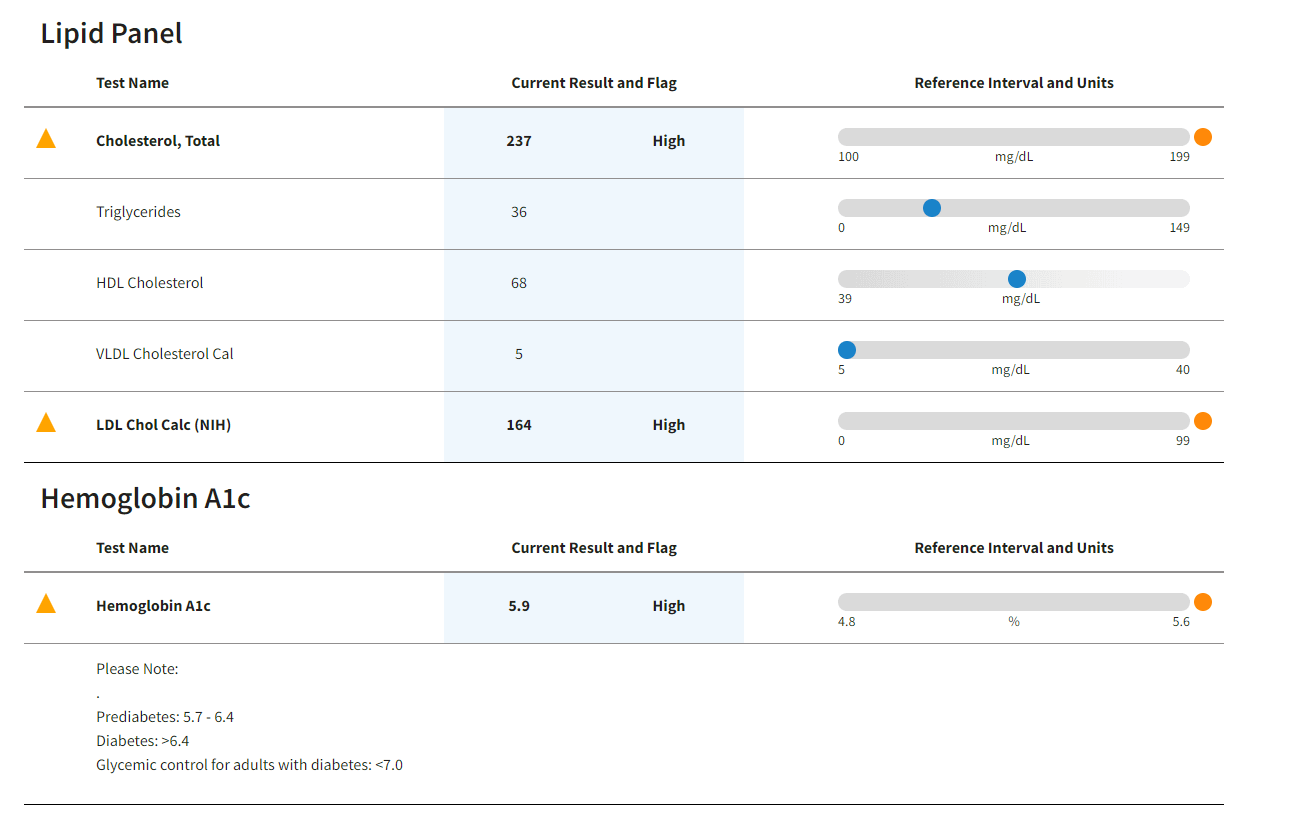This screenshot has height=839, width=1290.
Task: Click the Prediabetes: 5.7 - 6.4 note line
Action: click(165, 717)
